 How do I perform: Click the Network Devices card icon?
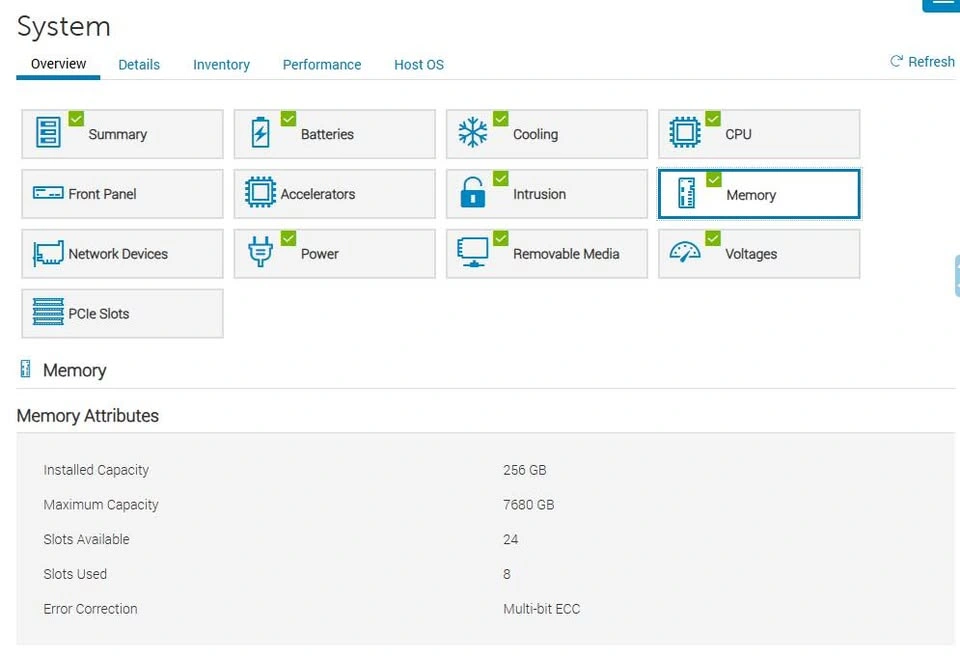(49, 254)
